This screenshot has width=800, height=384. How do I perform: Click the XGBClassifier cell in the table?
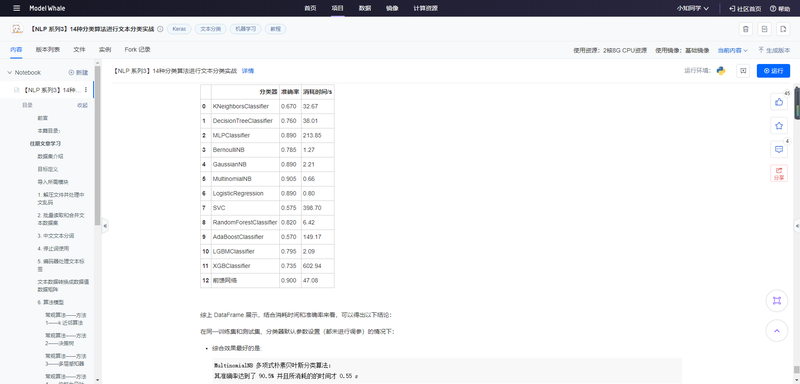(x=245, y=266)
